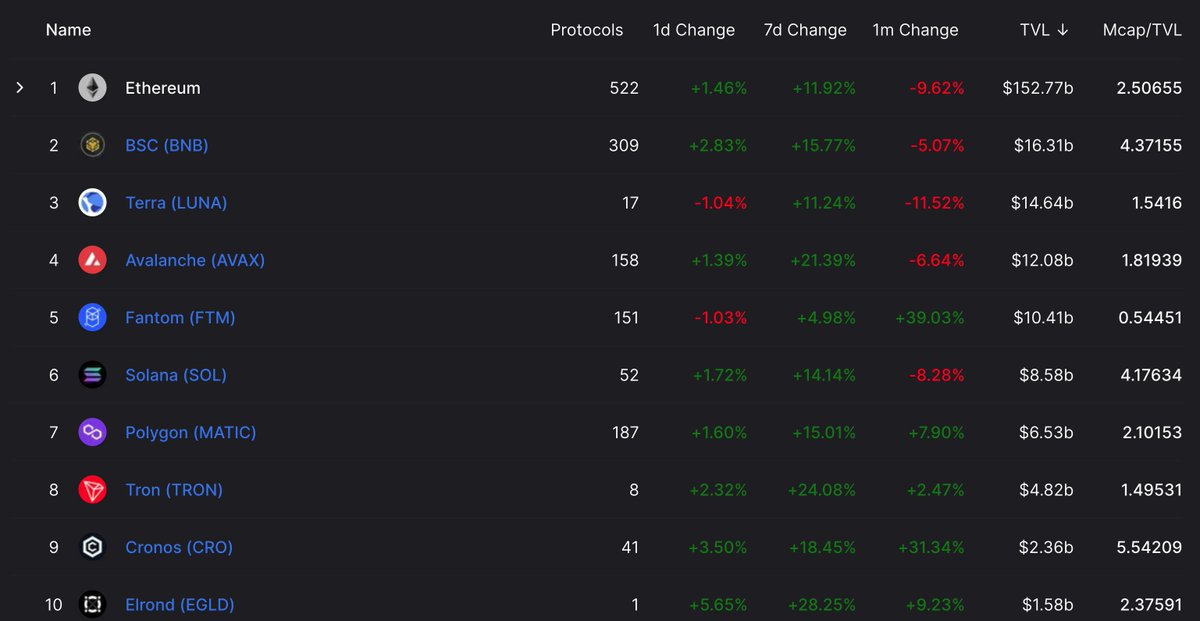The image size is (1200, 621).
Task: Click Cronos's Mcap/TVL value 5.54209
Action: pos(1149,547)
